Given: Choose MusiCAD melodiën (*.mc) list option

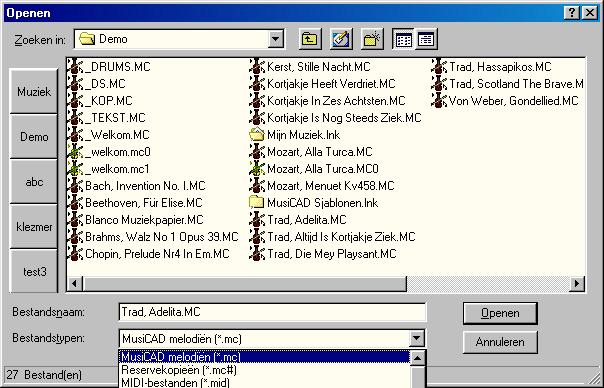Looking at the screenshot, I should pos(264,357).
